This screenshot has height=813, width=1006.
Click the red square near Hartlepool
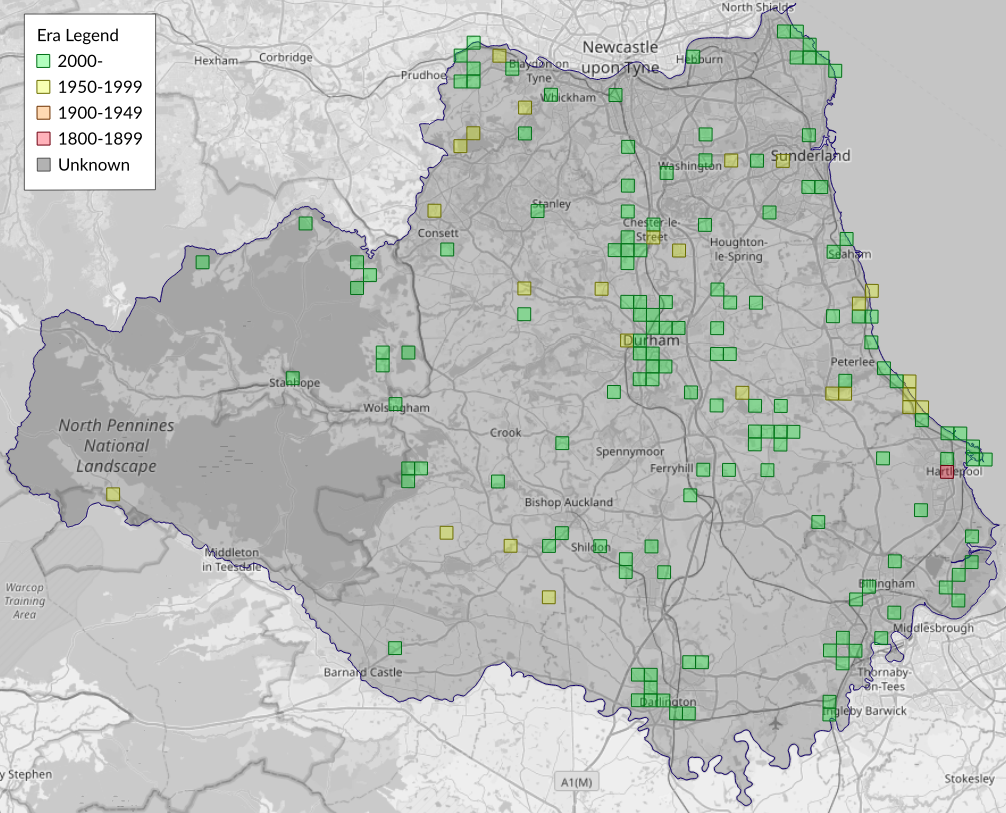coord(947,471)
